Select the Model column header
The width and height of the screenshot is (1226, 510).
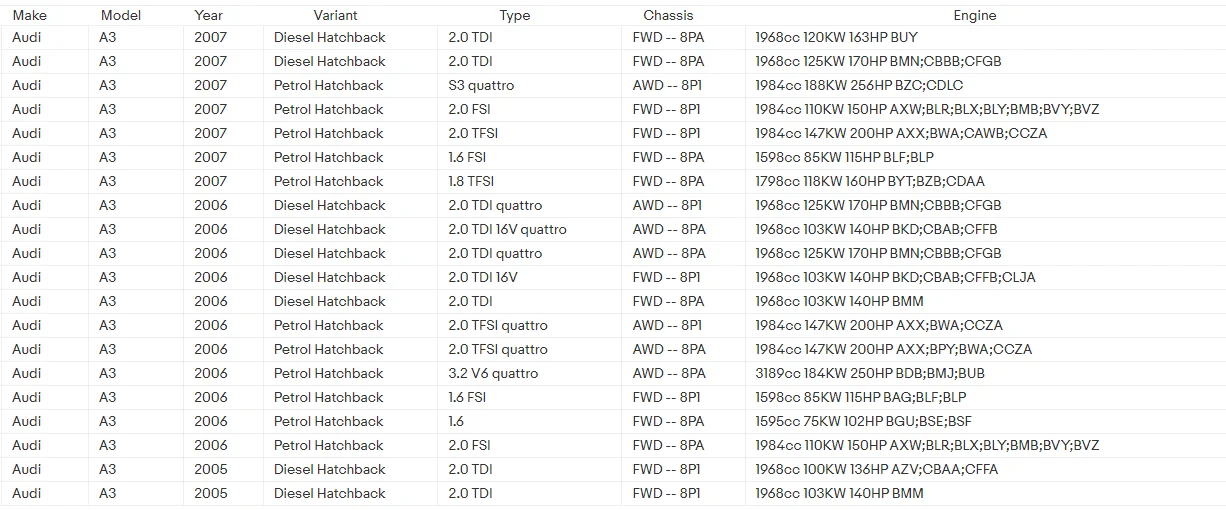pyautogui.click(x=121, y=15)
